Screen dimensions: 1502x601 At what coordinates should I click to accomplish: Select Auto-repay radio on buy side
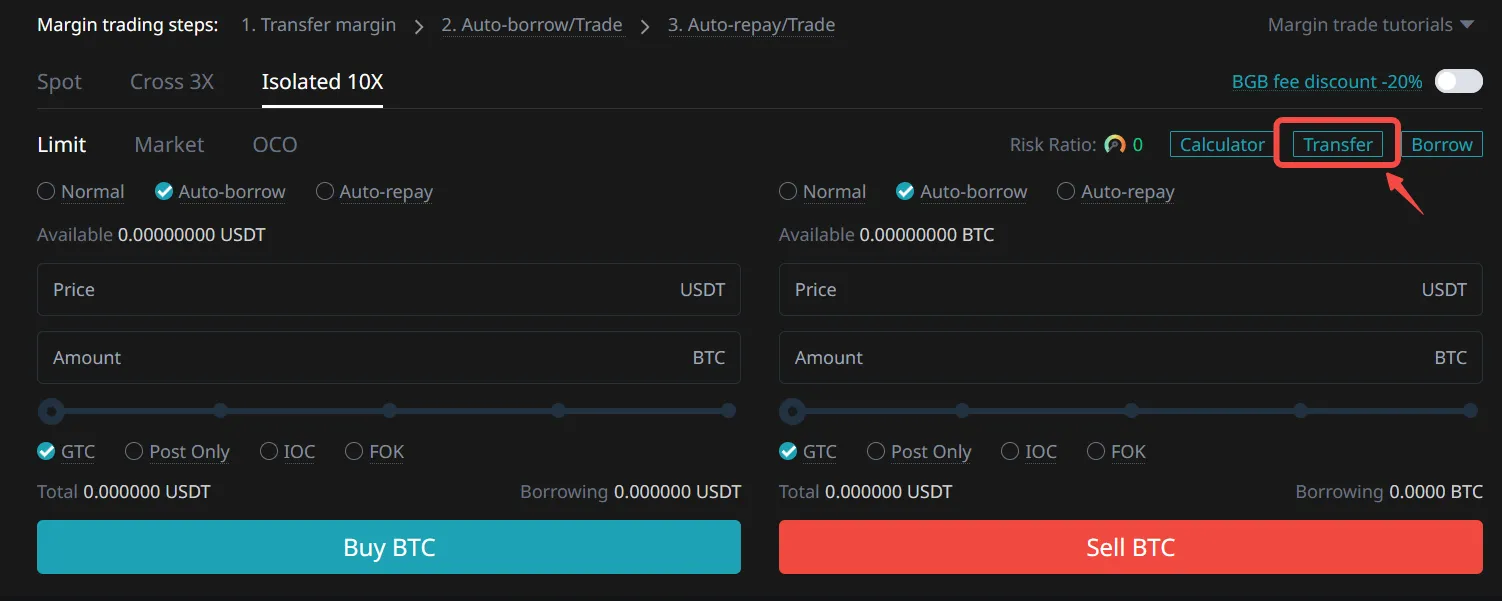pos(325,192)
